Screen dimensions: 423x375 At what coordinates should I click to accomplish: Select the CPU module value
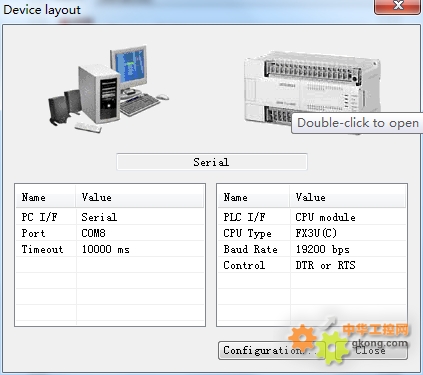(x=325, y=217)
